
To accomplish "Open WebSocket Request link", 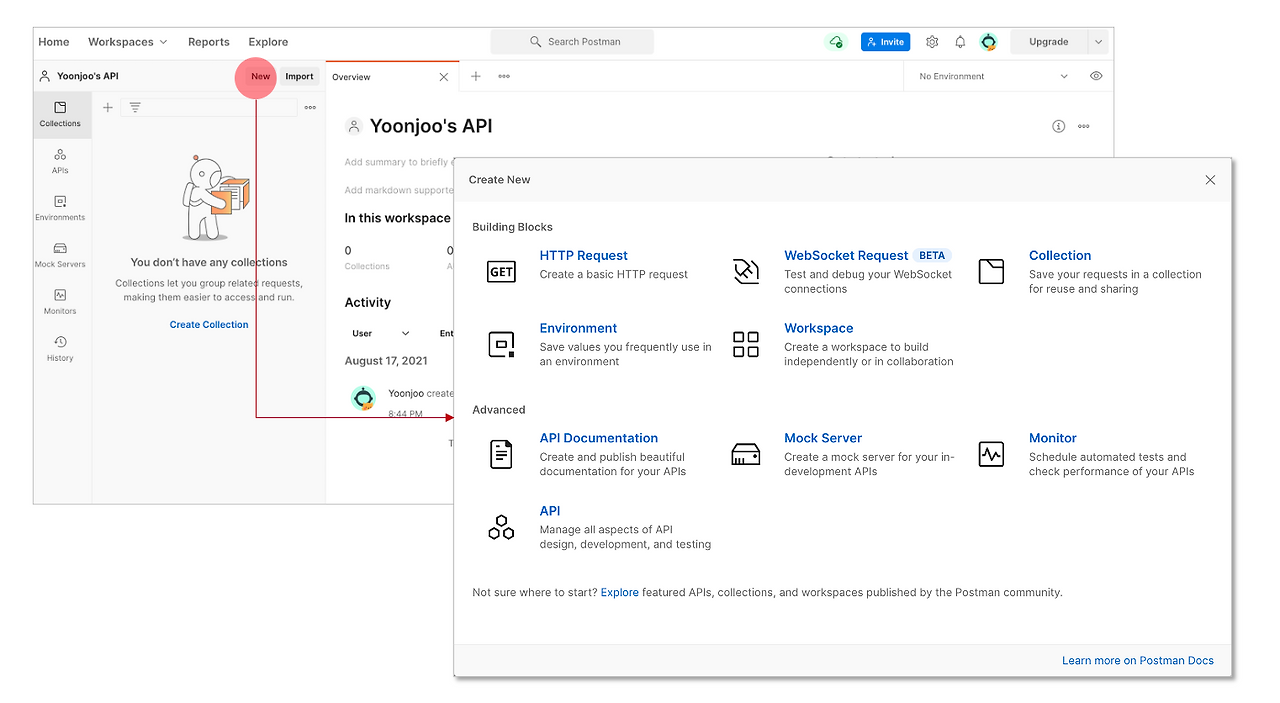I will [846, 256].
